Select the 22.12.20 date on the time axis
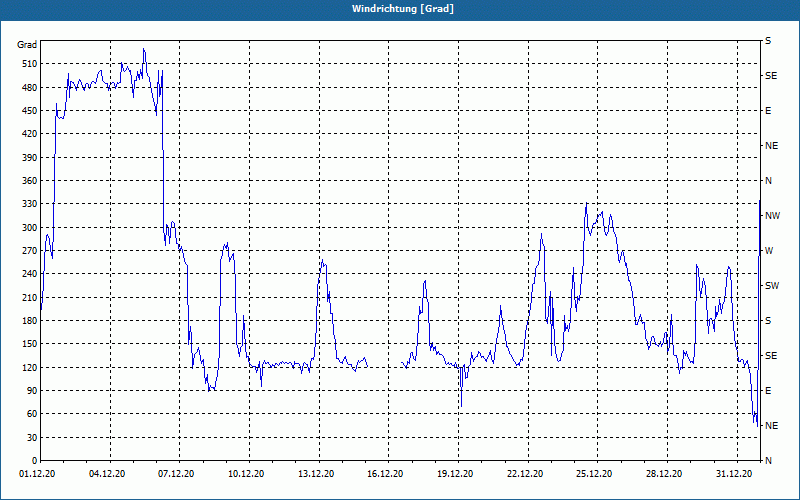 525,474
